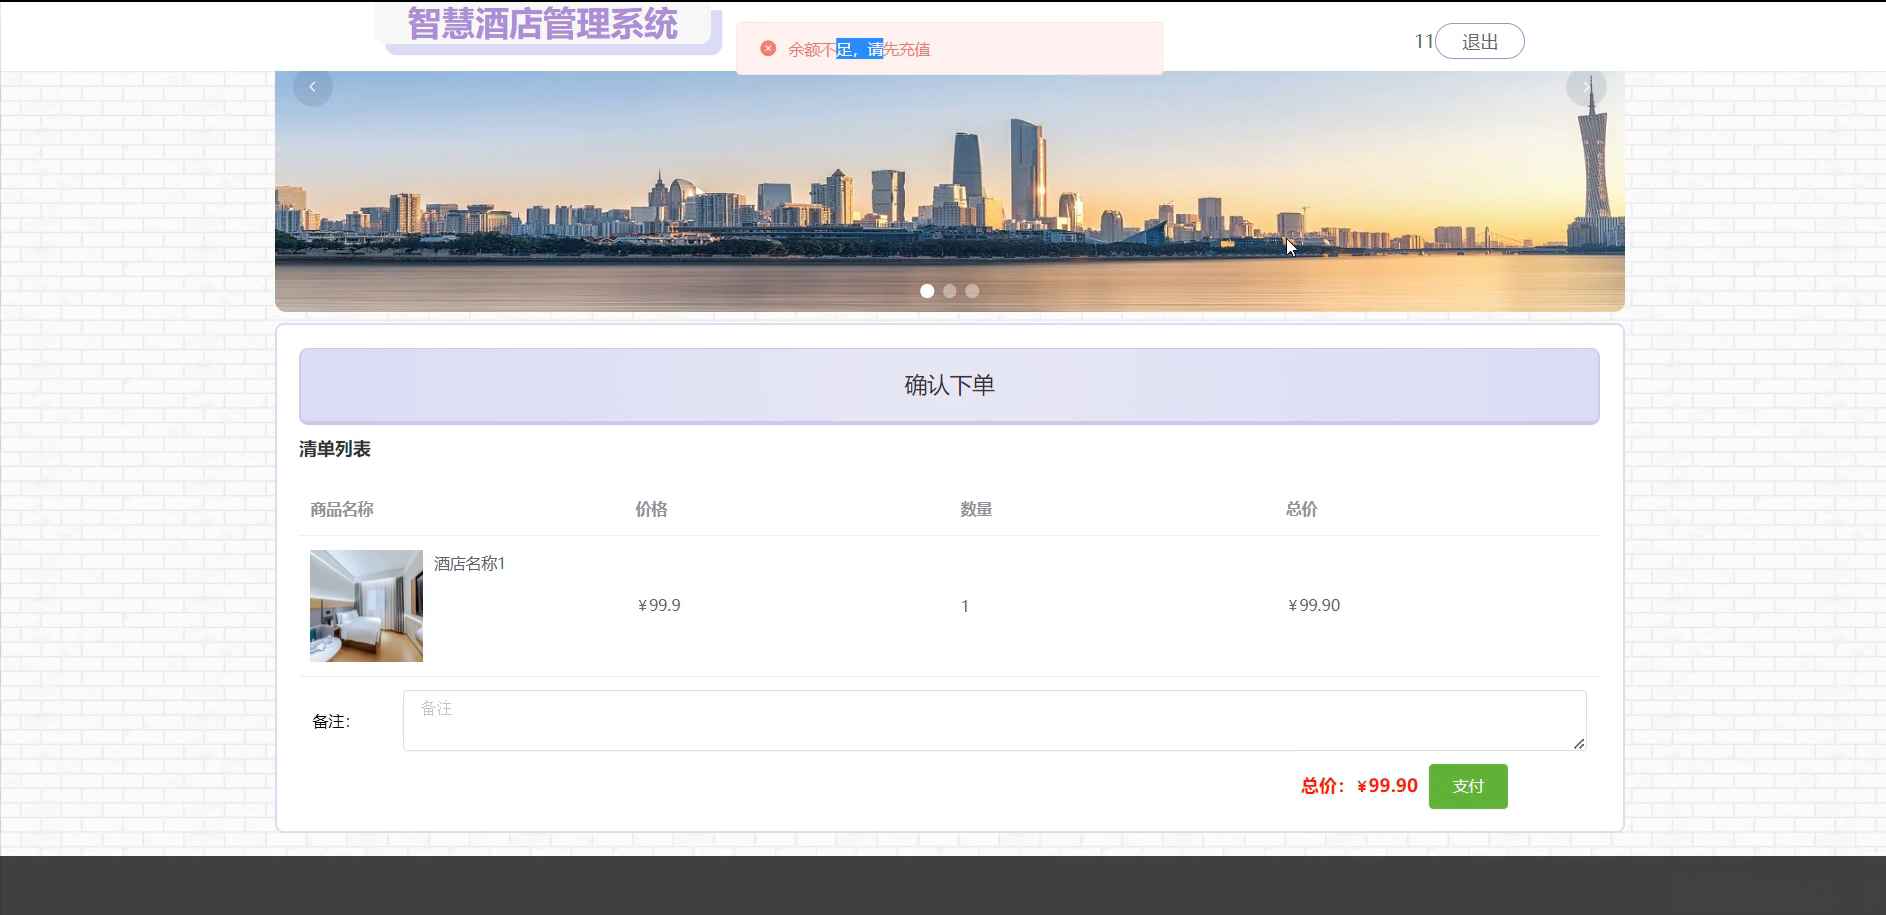Click the 备注： field label
The height and width of the screenshot is (915, 1886).
331,722
